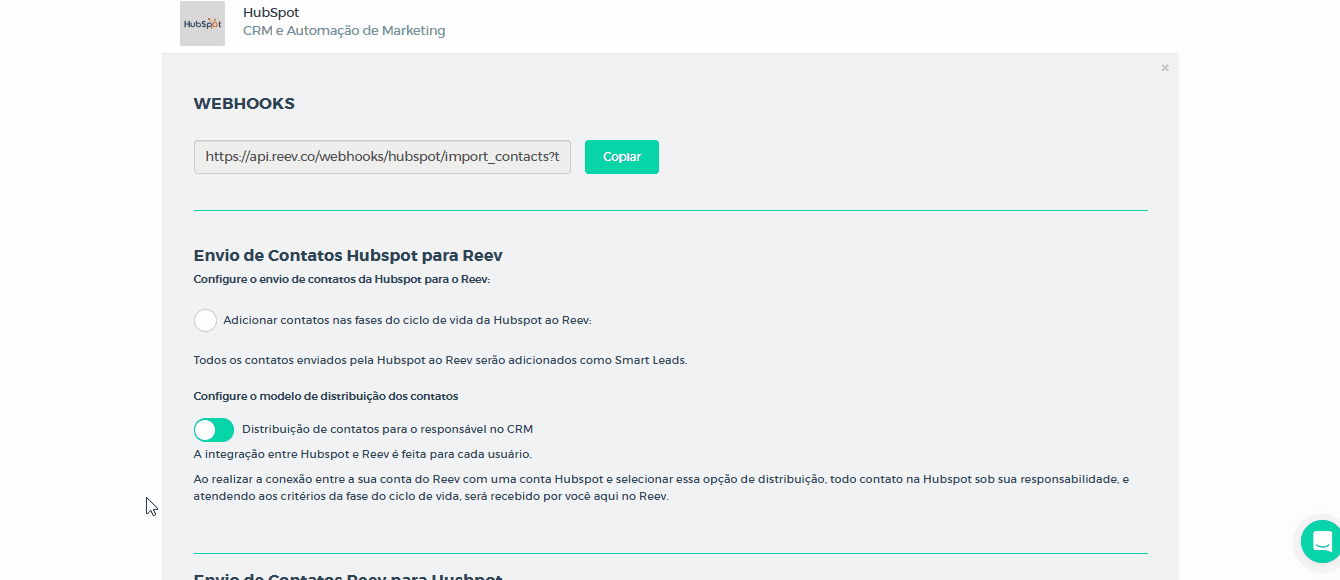
Task: Click the HubSpot logo thumbnail
Action: [202, 23]
